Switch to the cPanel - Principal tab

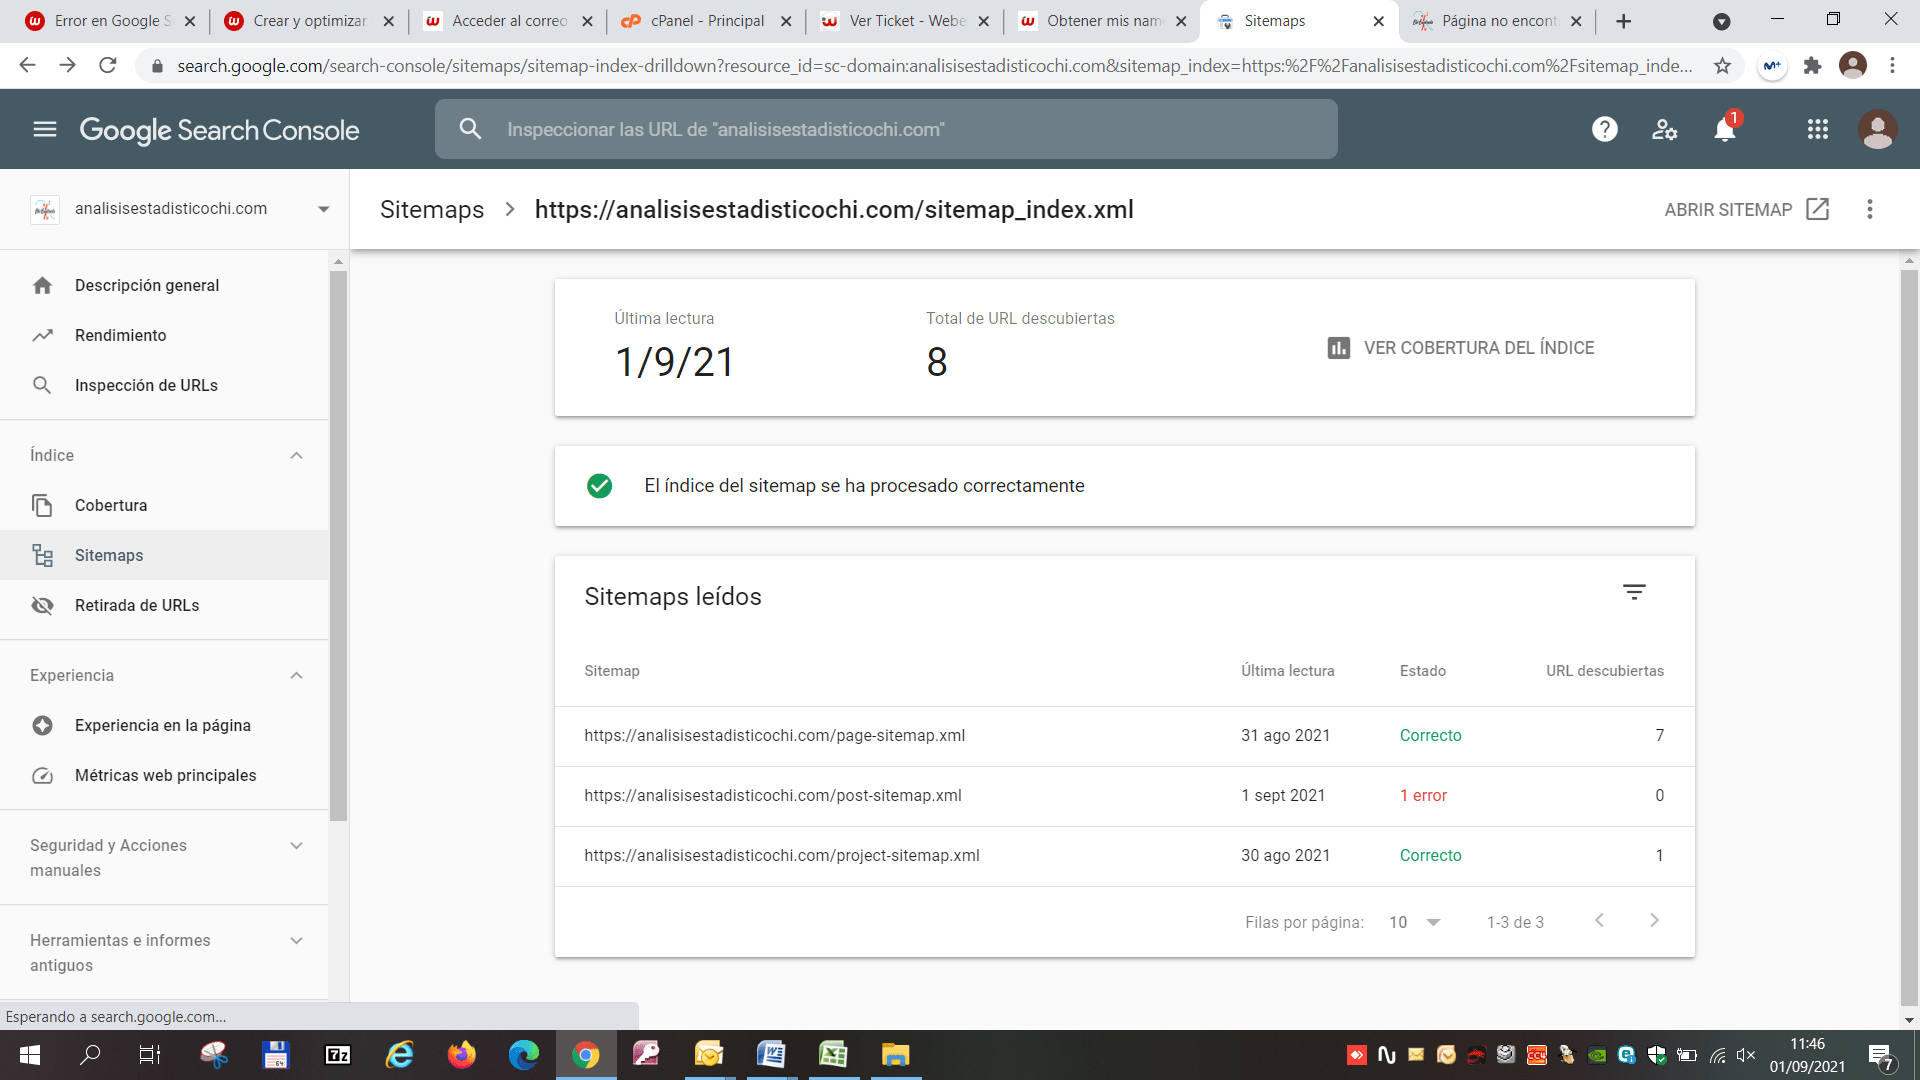click(x=706, y=21)
